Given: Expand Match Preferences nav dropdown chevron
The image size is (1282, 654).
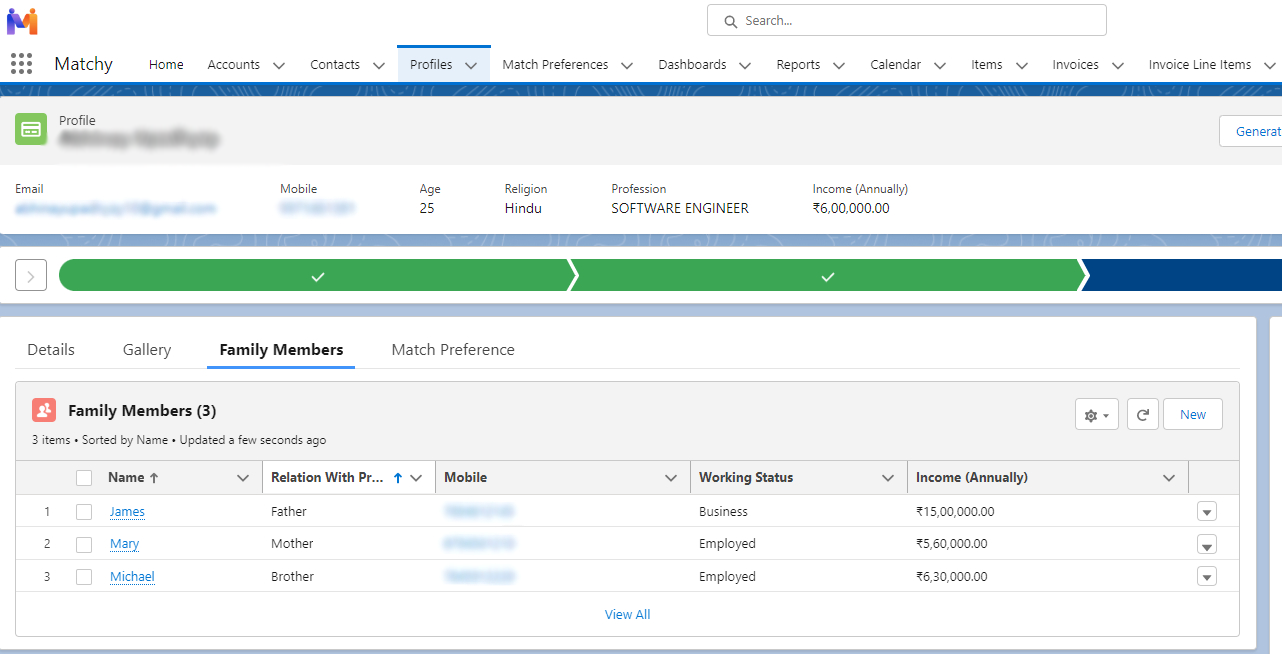Looking at the screenshot, I should 627,65.
